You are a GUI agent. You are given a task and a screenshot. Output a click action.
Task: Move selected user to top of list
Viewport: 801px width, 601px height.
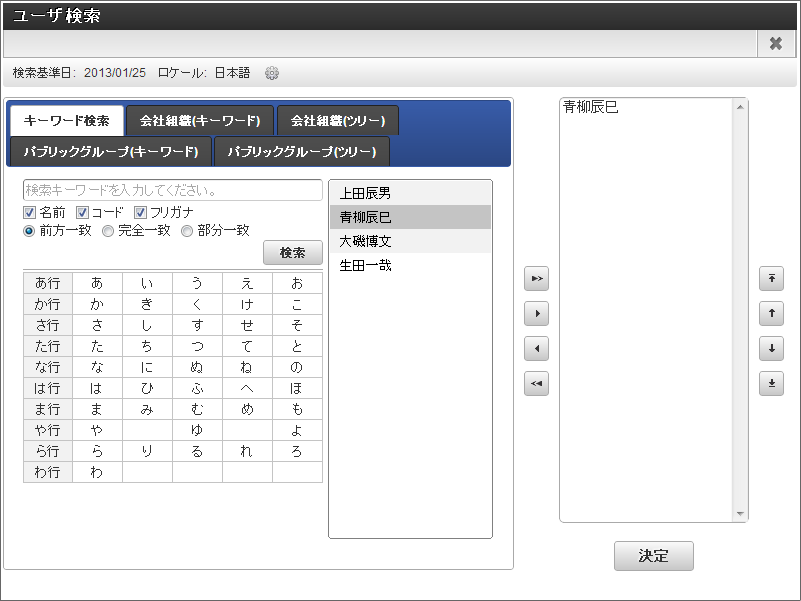point(771,279)
